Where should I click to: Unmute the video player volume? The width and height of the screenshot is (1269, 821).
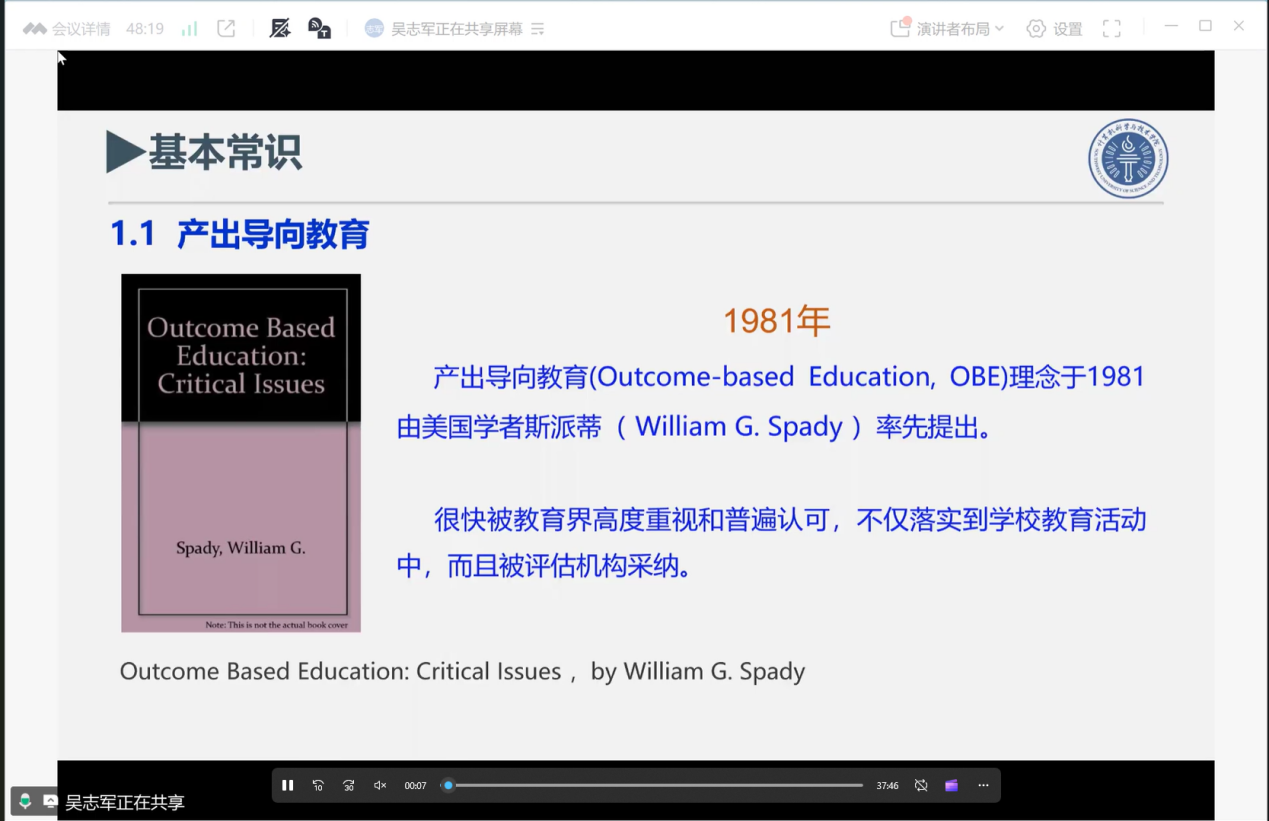pos(380,786)
